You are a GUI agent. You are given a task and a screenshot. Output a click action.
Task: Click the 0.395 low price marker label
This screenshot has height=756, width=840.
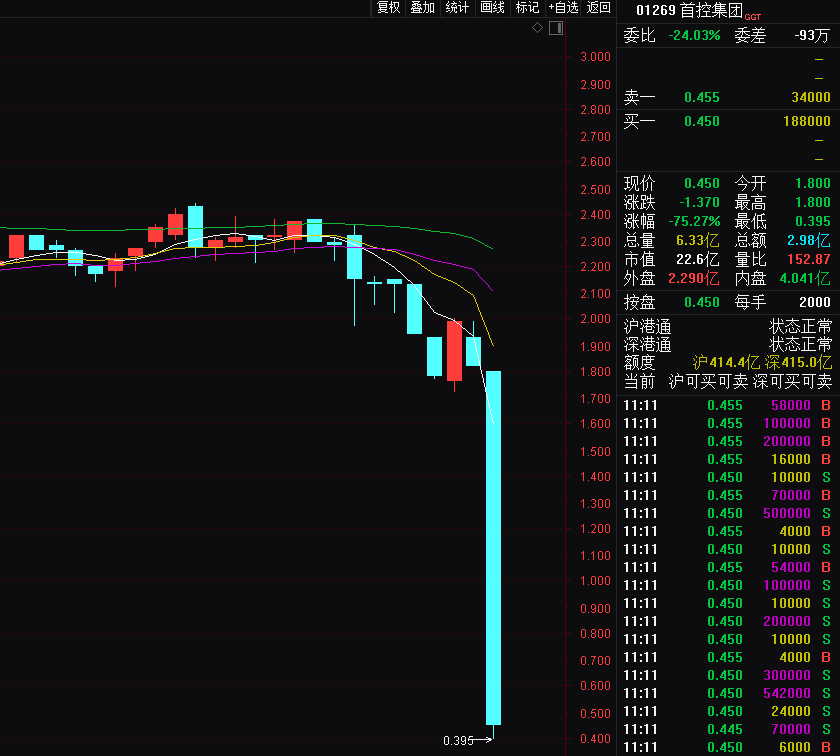[458, 741]
